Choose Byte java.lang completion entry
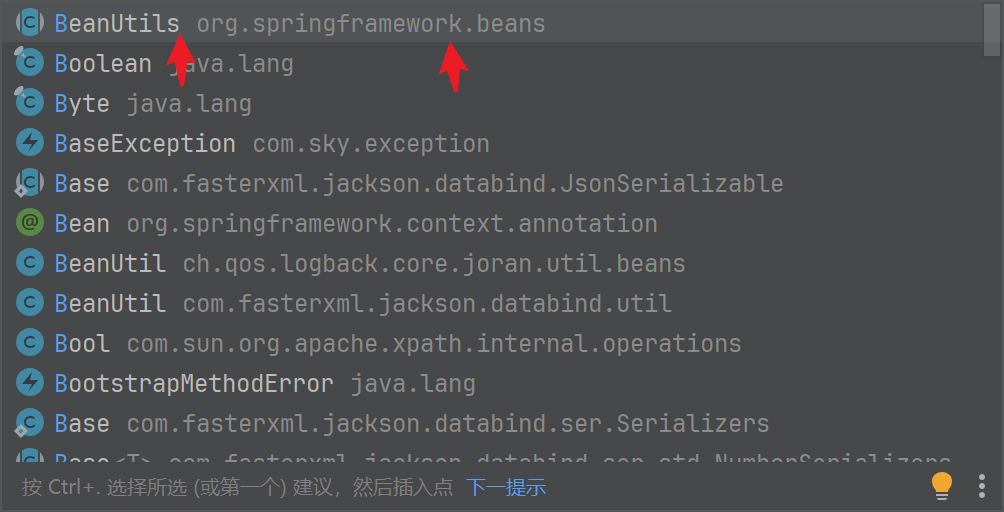The image size is (1004, 512). (x=492, y=103)
